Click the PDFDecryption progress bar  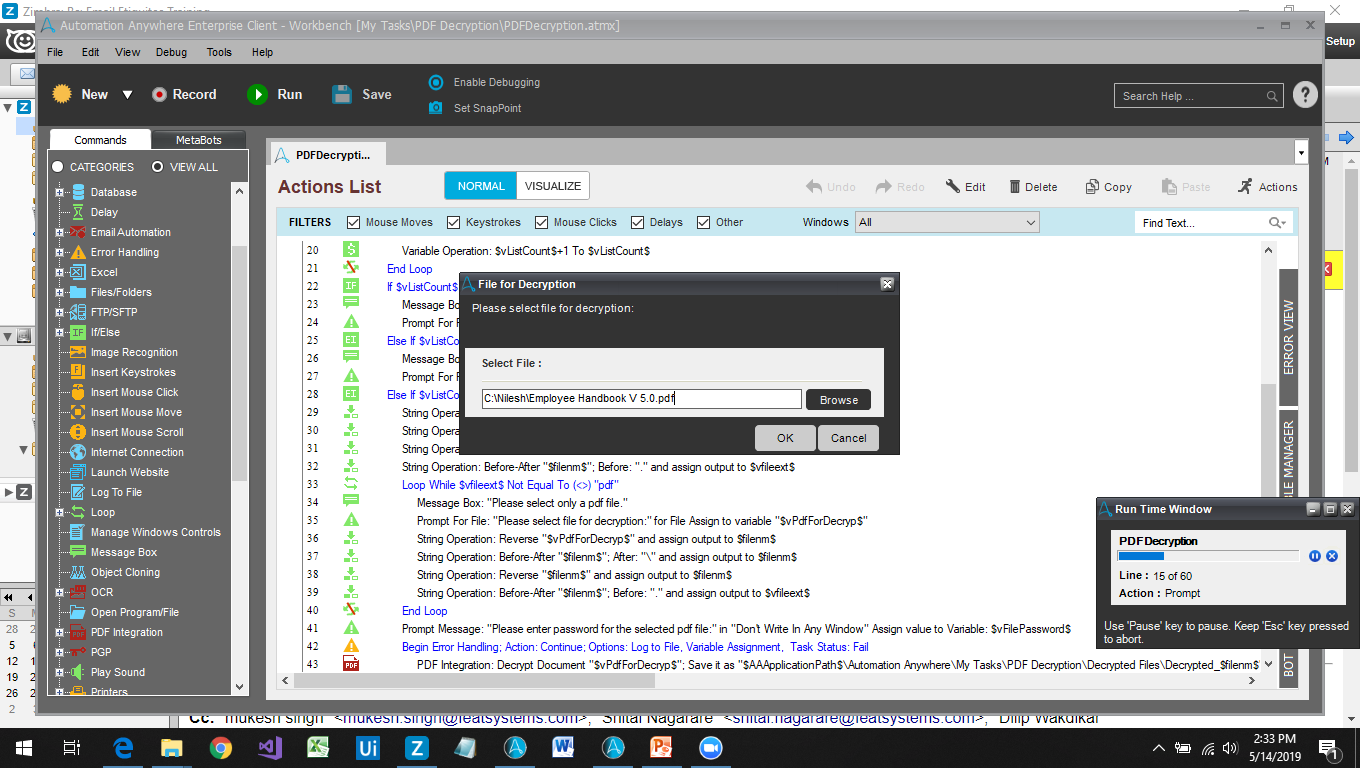(x=1208, y=556)
